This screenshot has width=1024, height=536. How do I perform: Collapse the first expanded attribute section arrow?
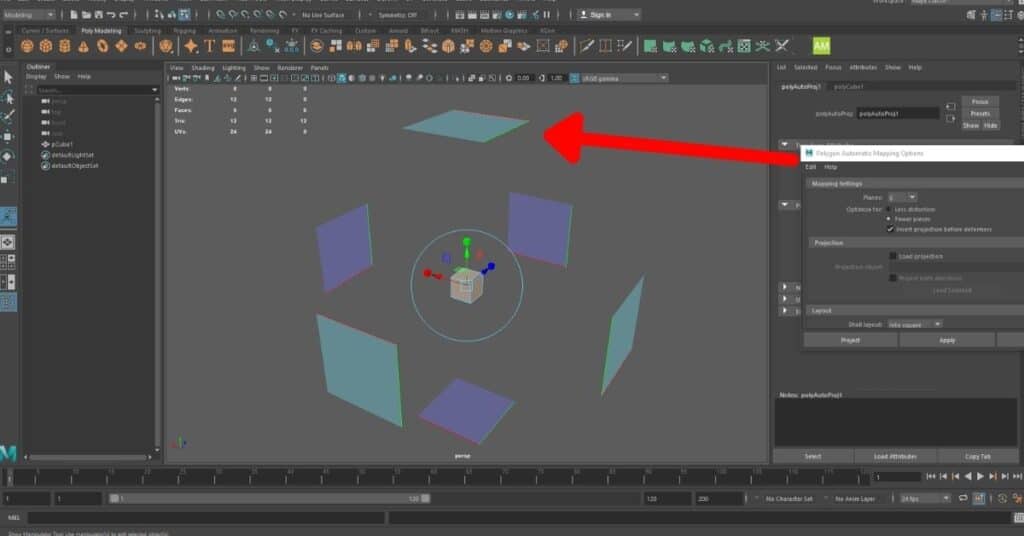click(x=784, y=144)
